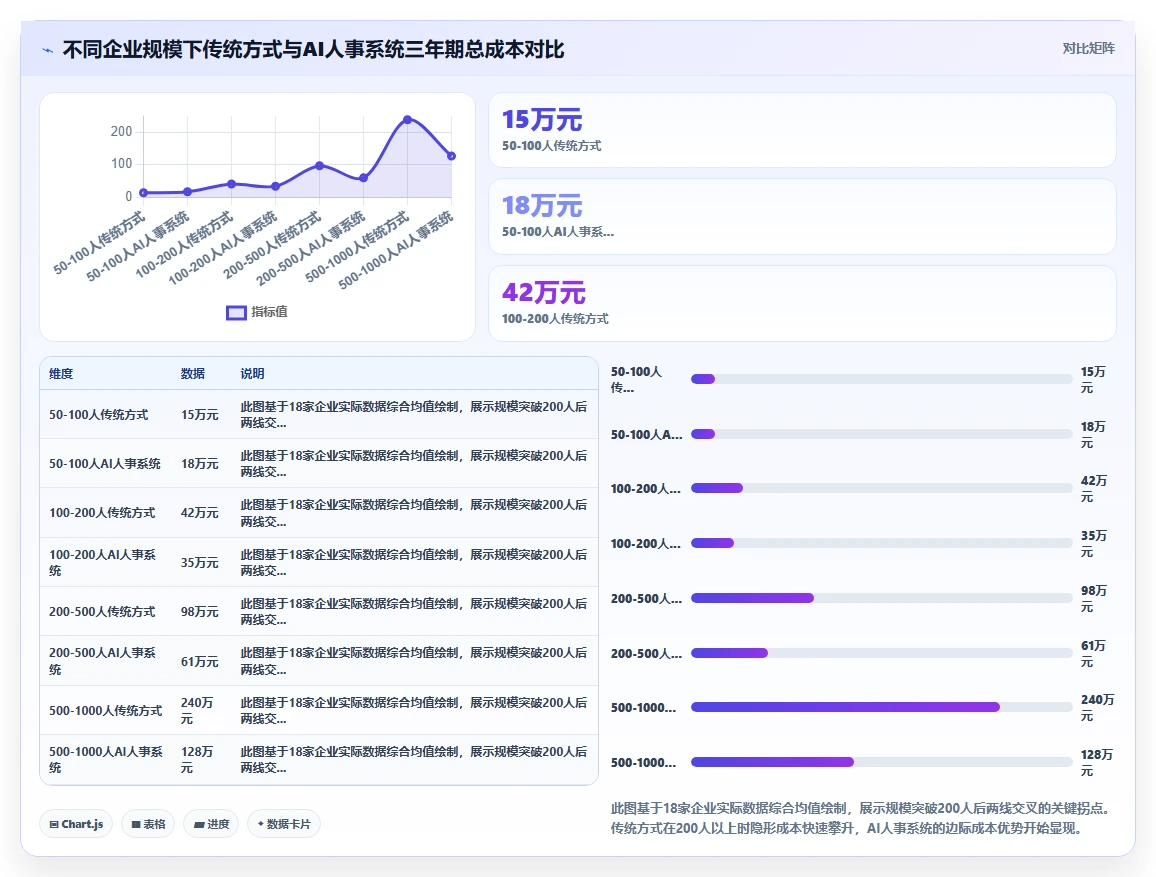Click the 进度 tag icon
The image size is (1156, 877).
point(198,825)
